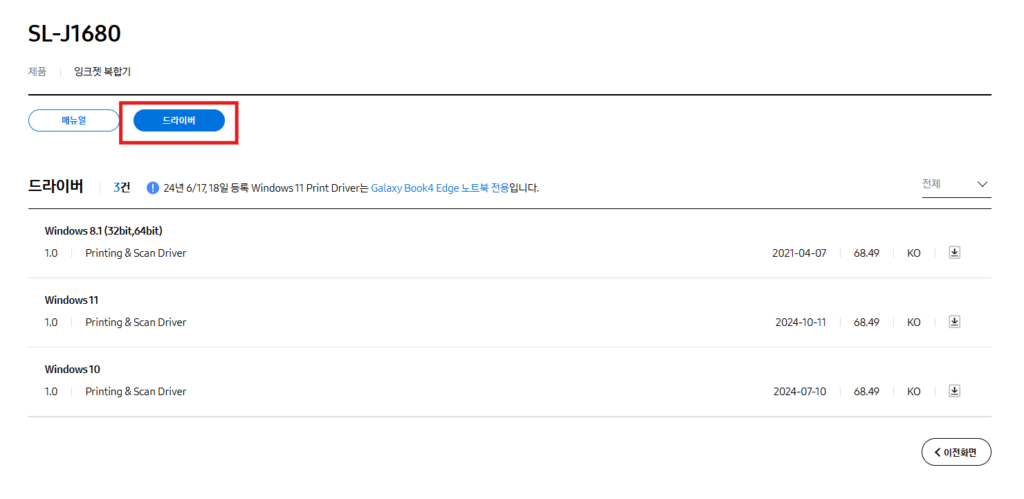Switch to the 매뉴얼 tab
The width and height of the screenshot is (1024, 499).
tap(74, 121)
